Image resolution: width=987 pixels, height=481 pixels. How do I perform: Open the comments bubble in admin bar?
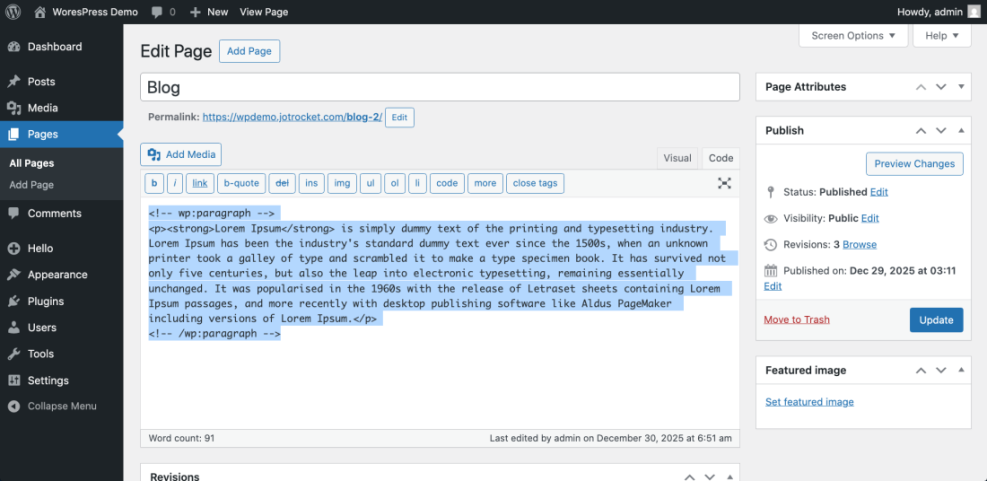point(157,12)
